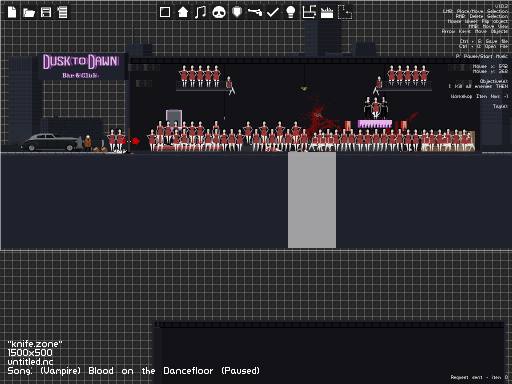Select the parked black car object
The image size is (512, 384).
tap(51, 142)
